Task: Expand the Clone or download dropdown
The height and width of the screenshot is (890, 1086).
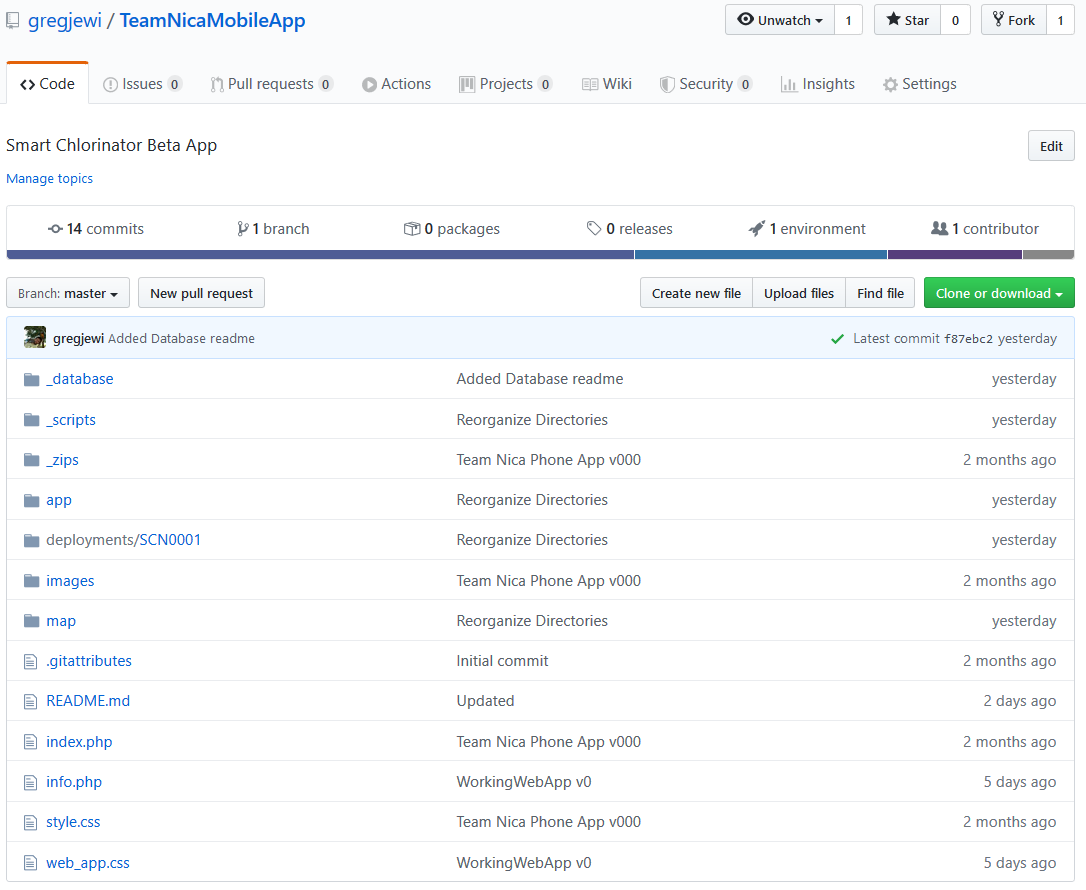Action: [999, 293]
